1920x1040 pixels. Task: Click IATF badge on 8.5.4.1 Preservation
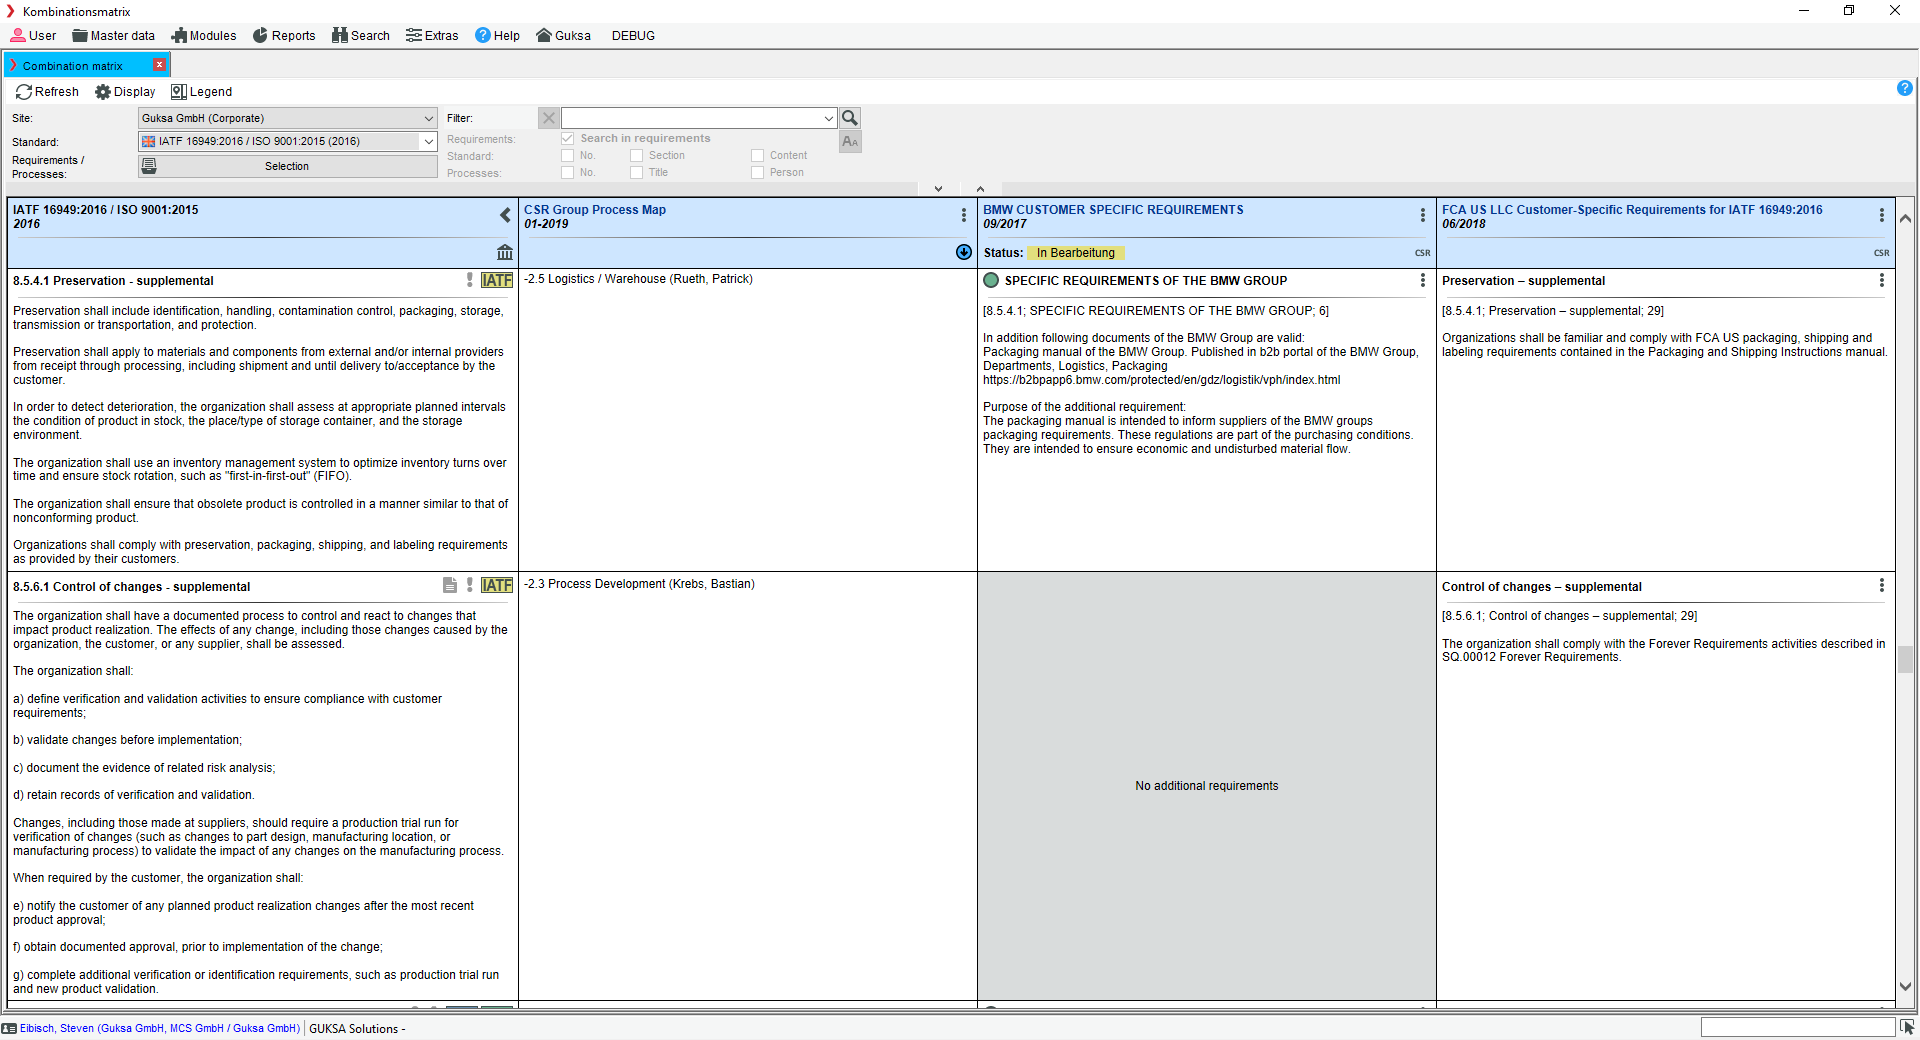click(x=497, y=280)
